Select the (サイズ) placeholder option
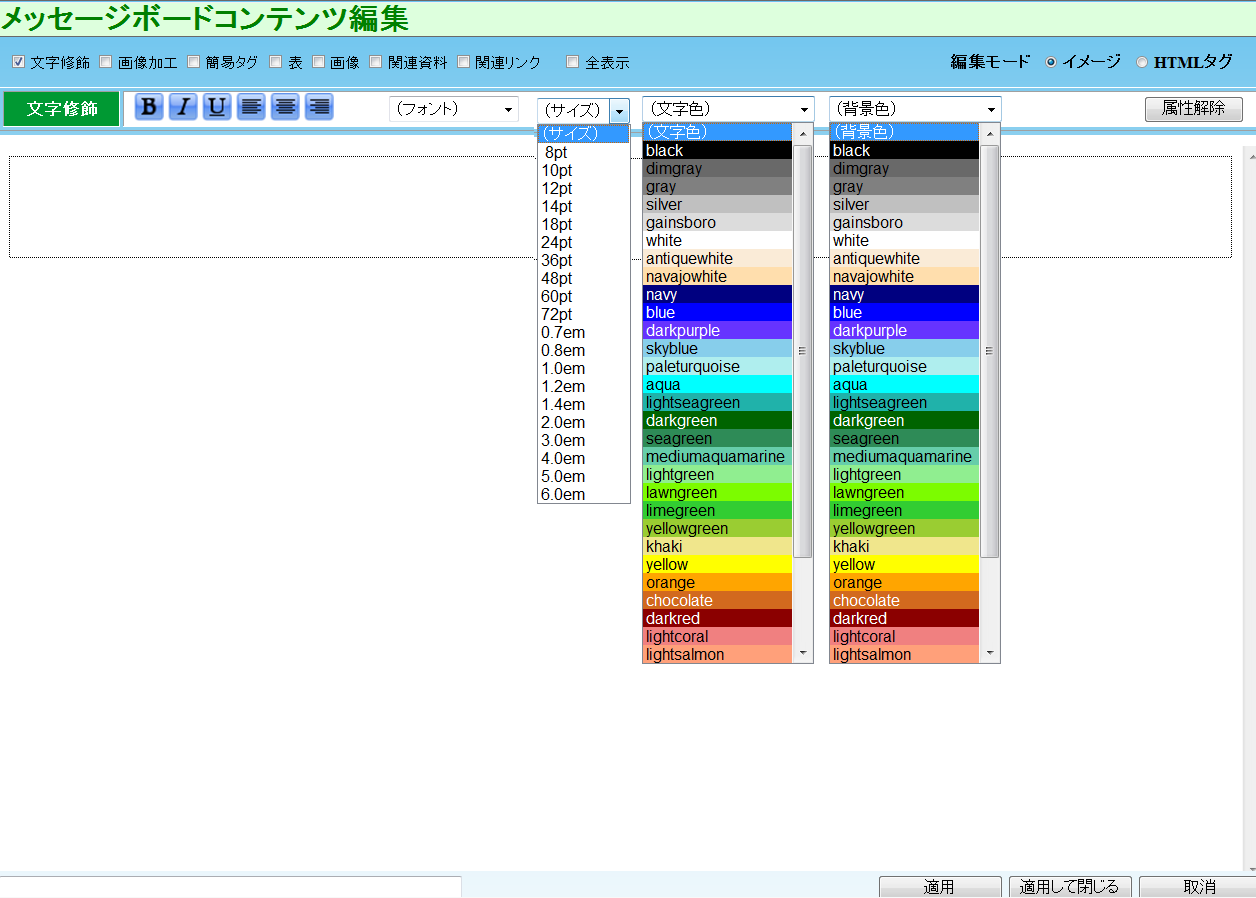Screen dimensions: 1256x898 (584, 133)
